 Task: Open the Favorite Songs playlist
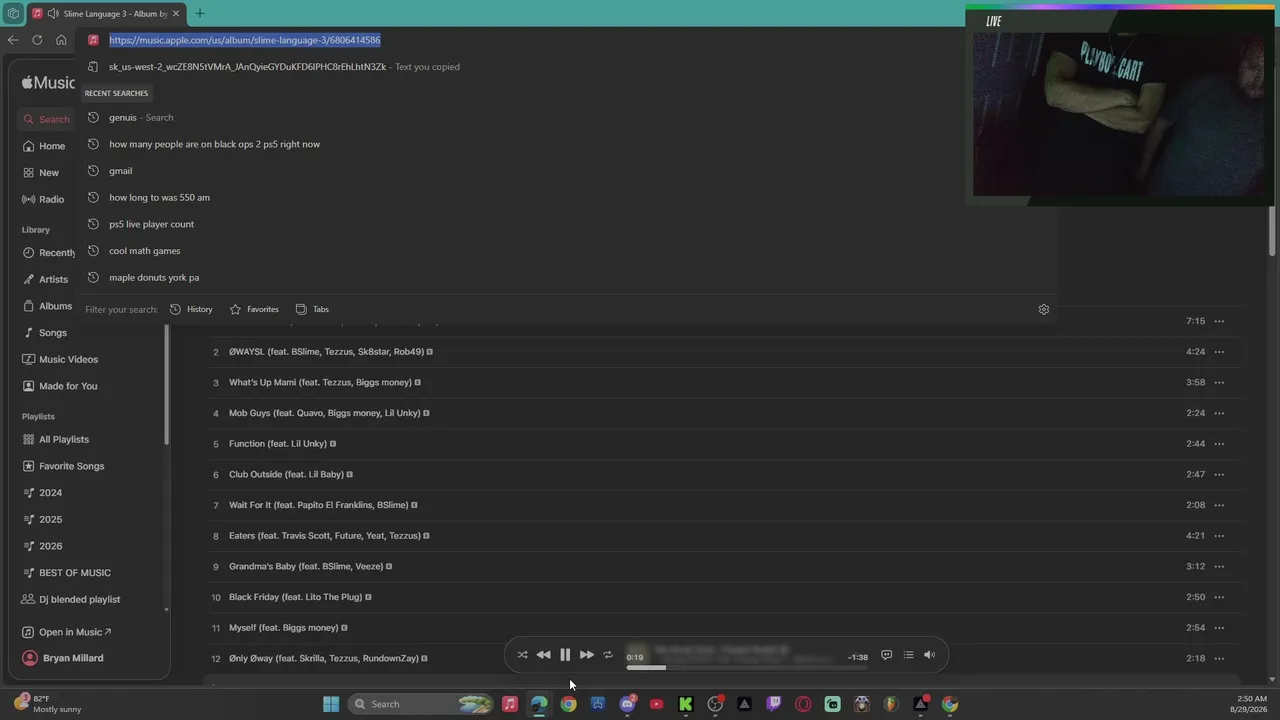pyautogui.click(x=63, y=466)
